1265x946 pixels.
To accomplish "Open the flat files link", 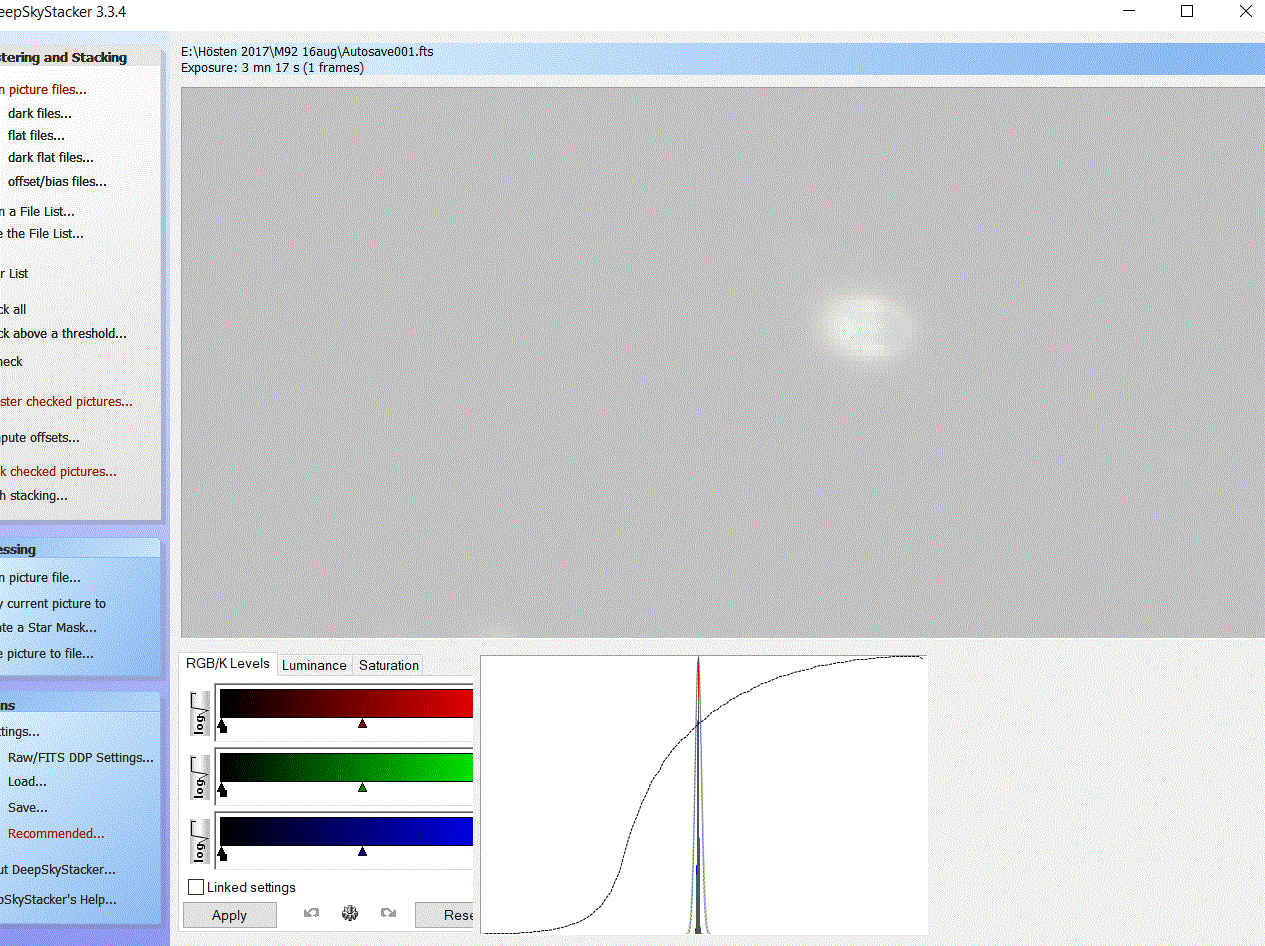I will (x=36, y=135).
